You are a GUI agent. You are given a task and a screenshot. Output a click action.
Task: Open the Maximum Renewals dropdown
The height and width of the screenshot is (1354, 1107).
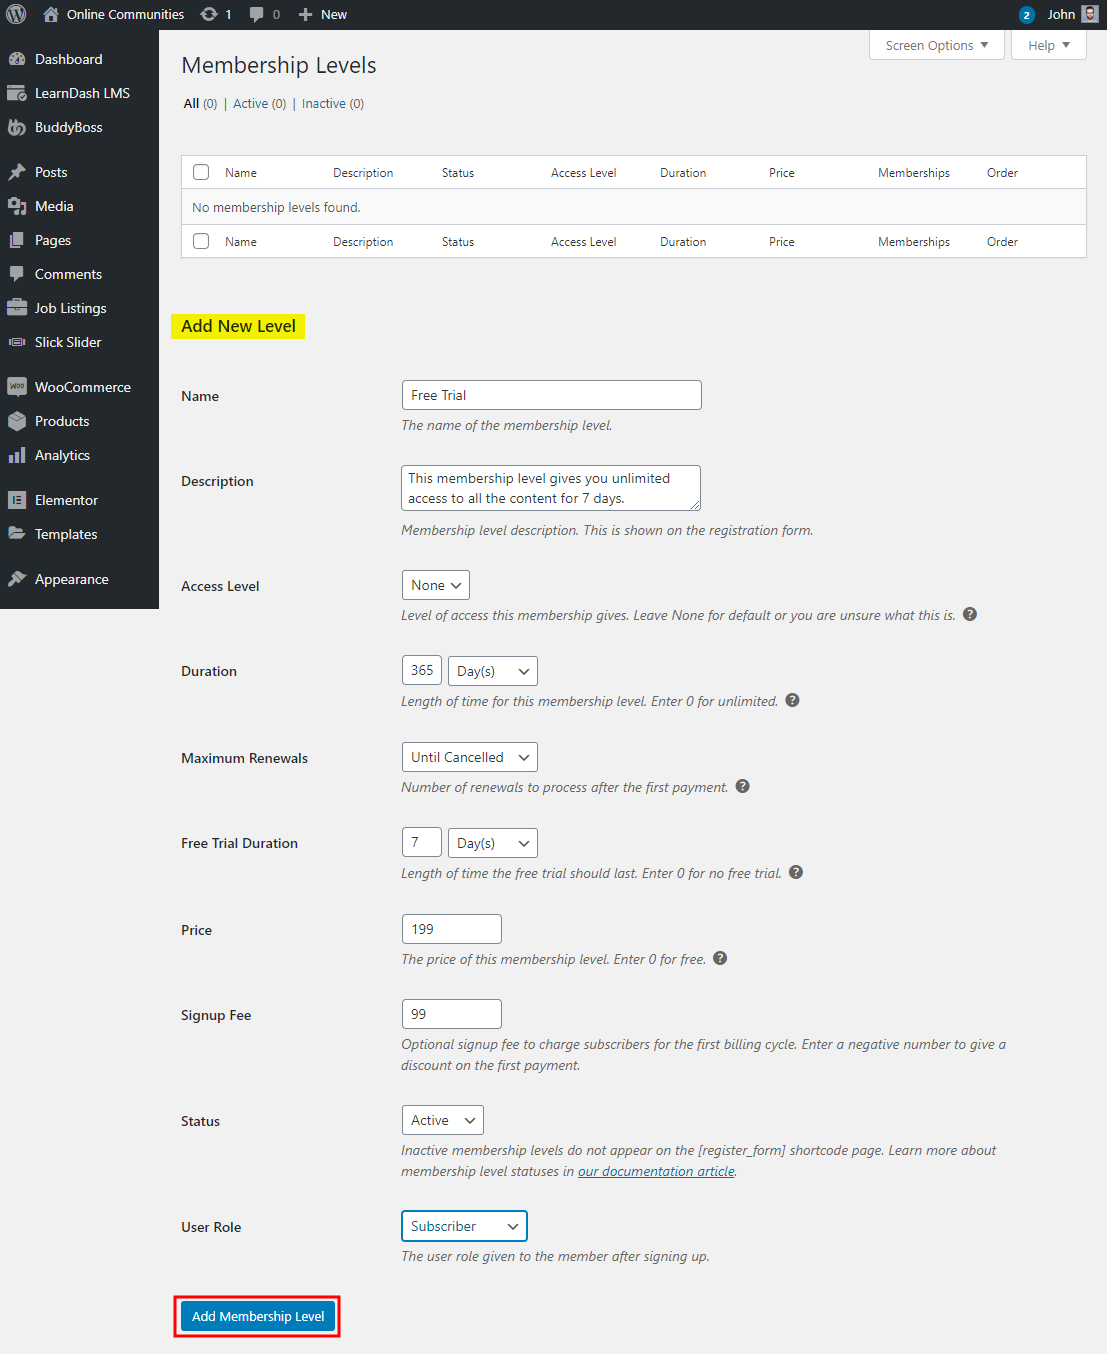[x=469, y=757]
